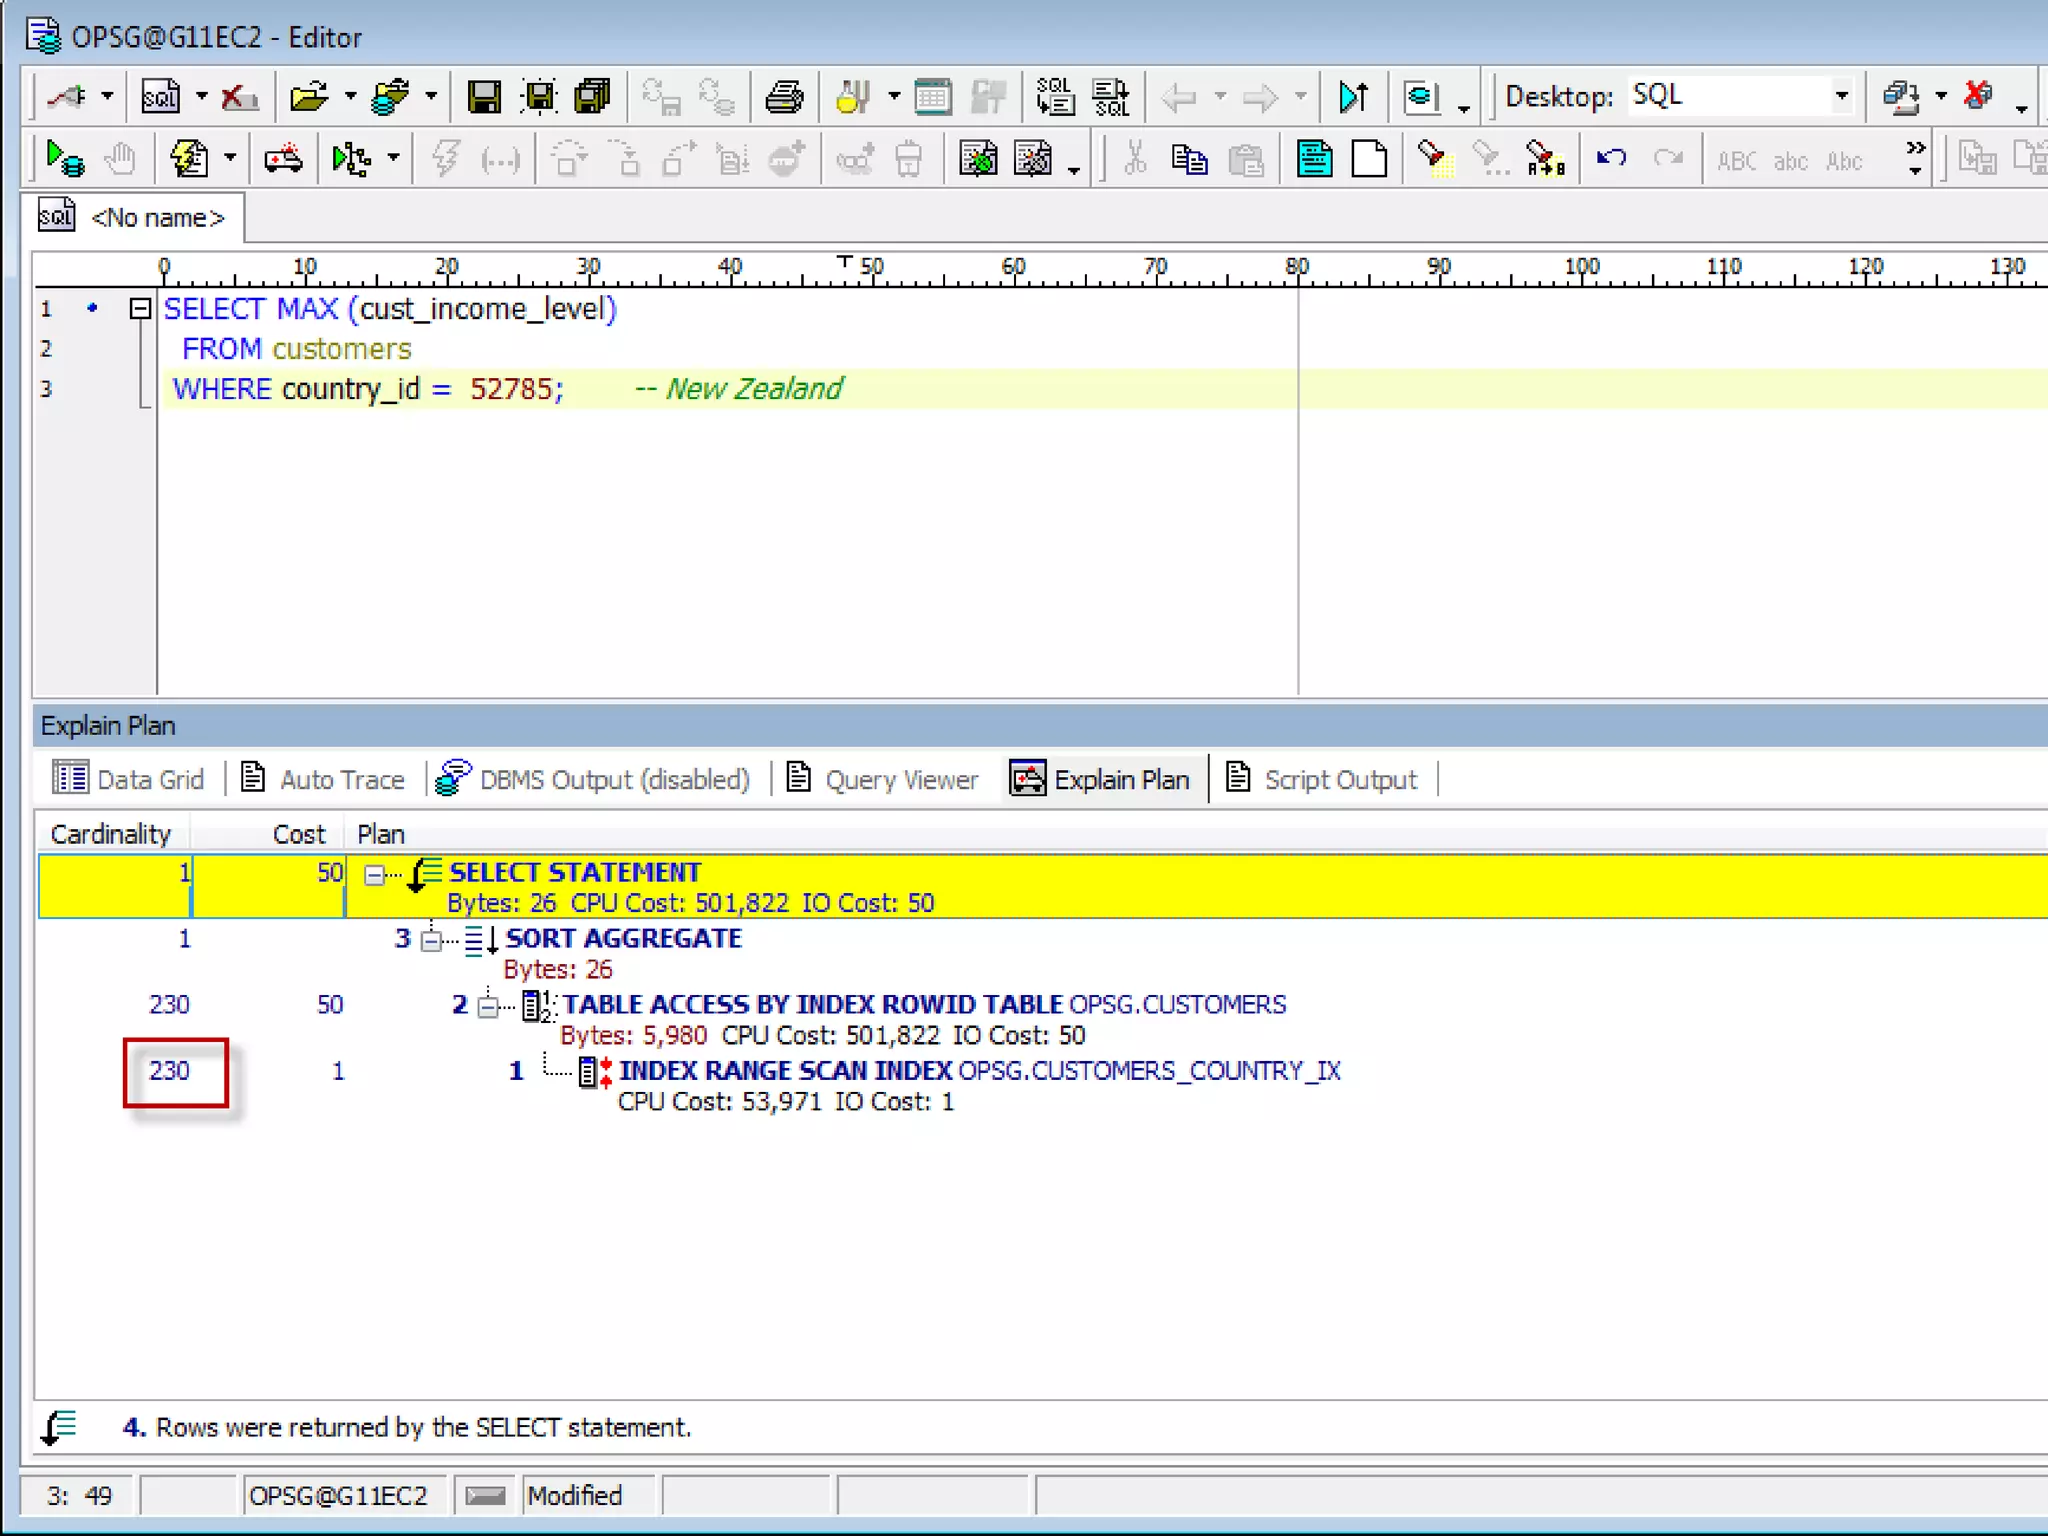Click the Copy icon in edit toolbar
The width and height of the screenshot is (2048, 1536).
[1189, 159]
